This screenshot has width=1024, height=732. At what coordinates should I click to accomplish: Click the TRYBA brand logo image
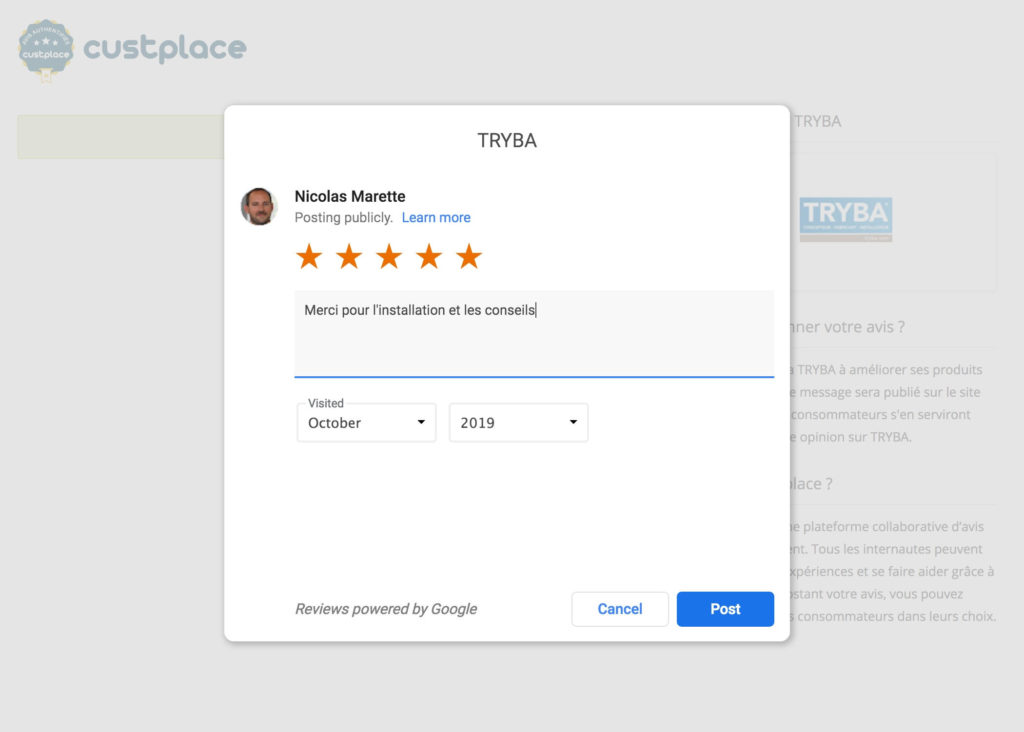click(x=845, y=220)
